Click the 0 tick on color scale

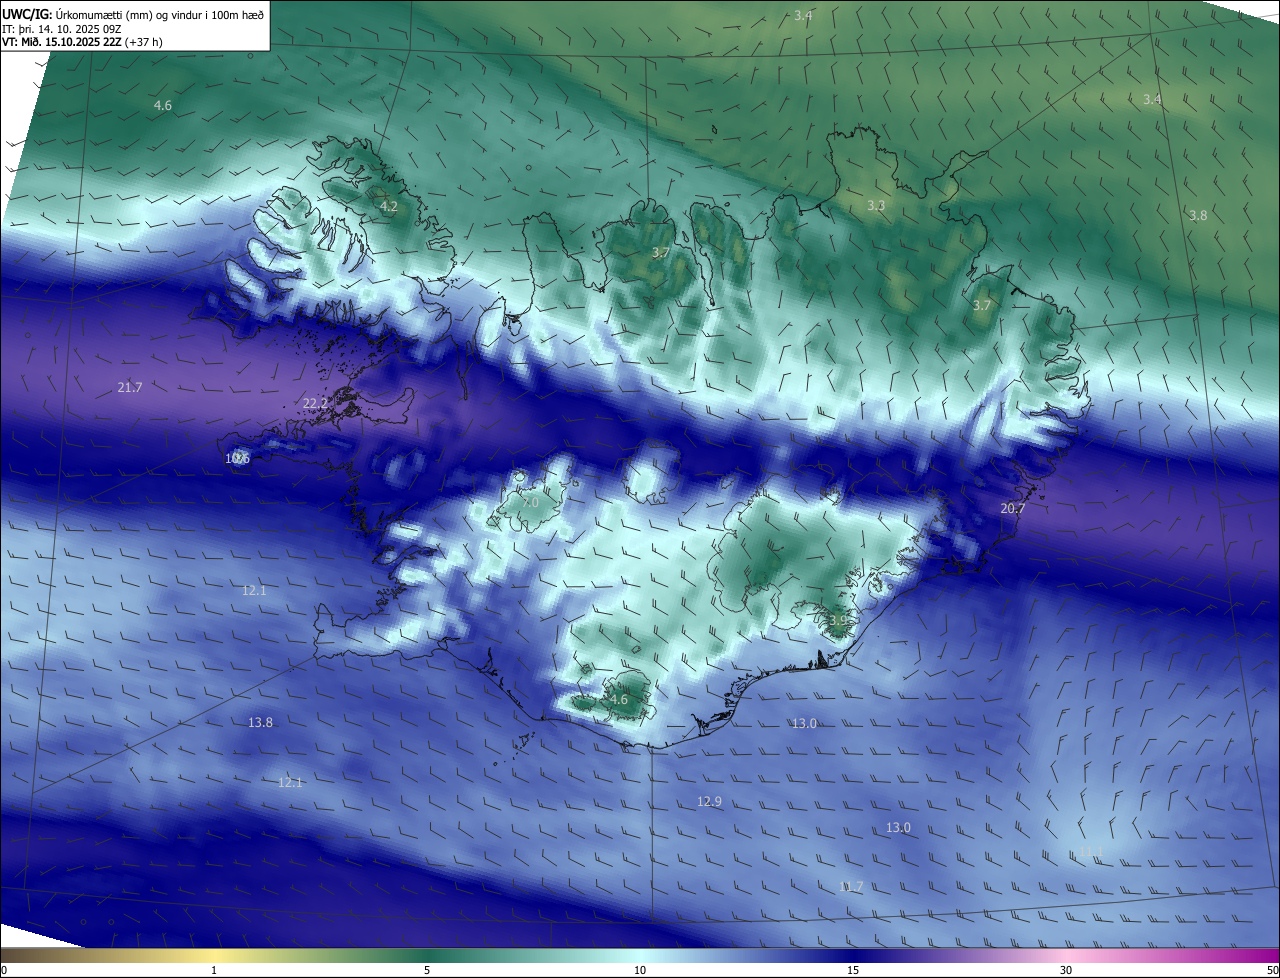5,970
